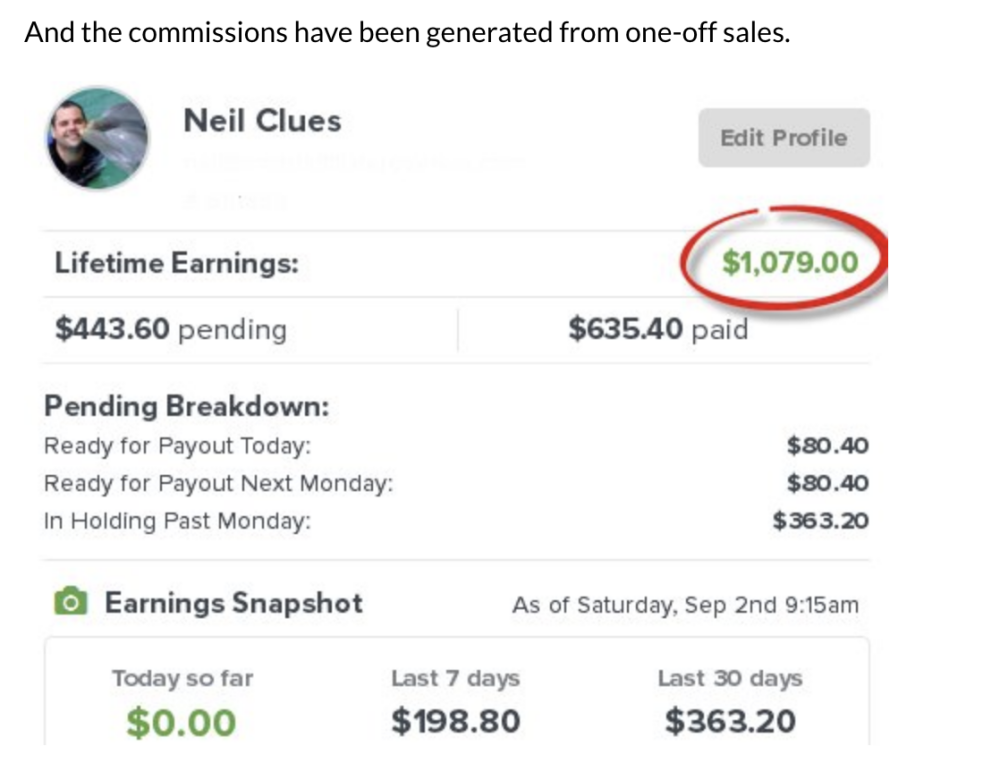Screen dimensions: 1000x780
Task: Click In Holding Past Monday row
Action: coord(456,520)
